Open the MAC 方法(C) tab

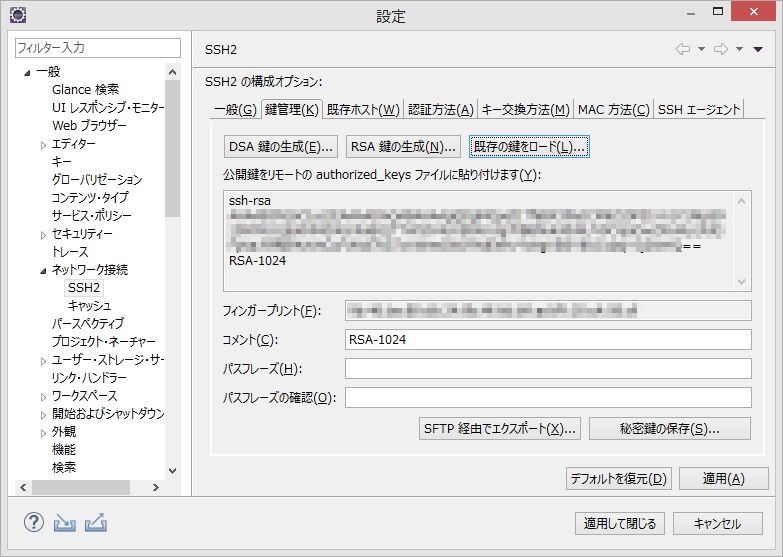point(613,109)
